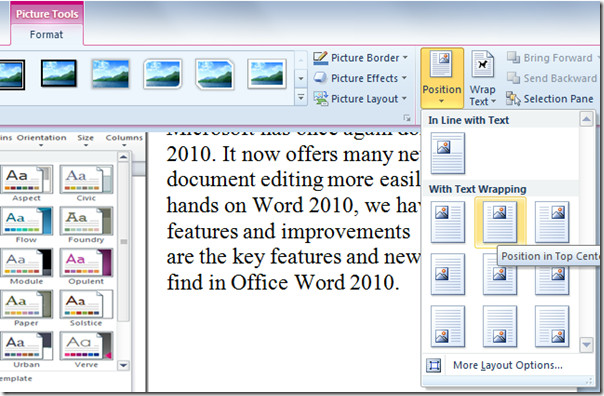Select bottom left text wrapping position
604x396 pixels.
pos(448,326)
